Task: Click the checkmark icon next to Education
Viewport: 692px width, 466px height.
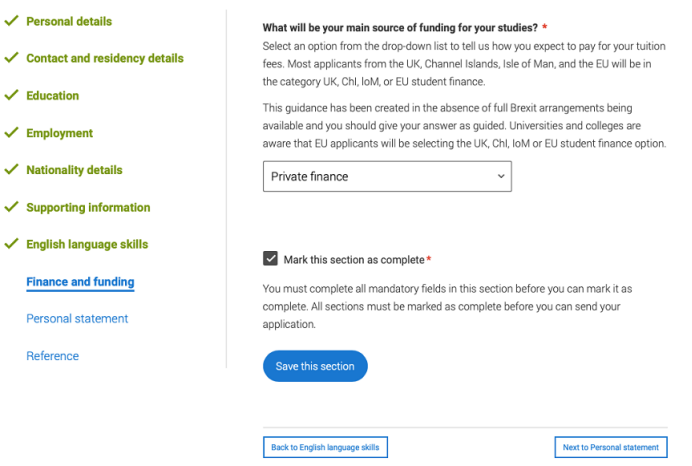Action: tap(11, 95)
